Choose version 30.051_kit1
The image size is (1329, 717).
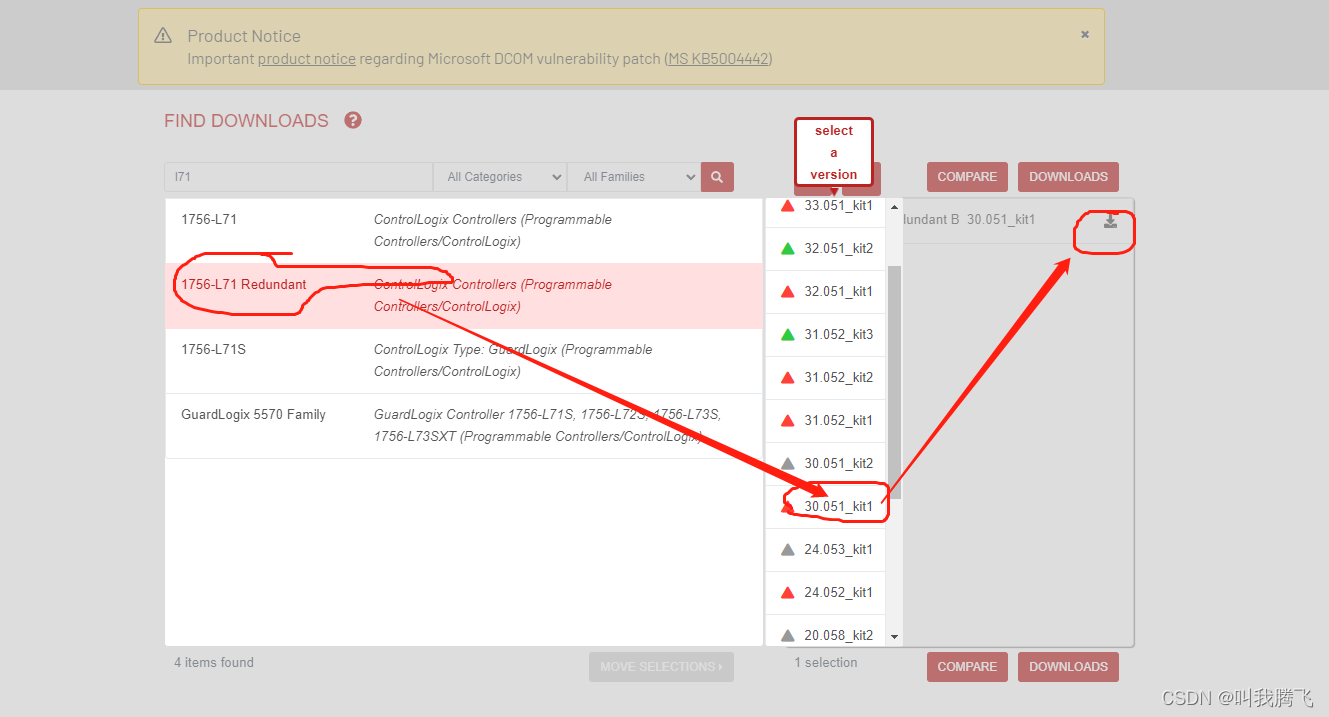pos(825,507)
